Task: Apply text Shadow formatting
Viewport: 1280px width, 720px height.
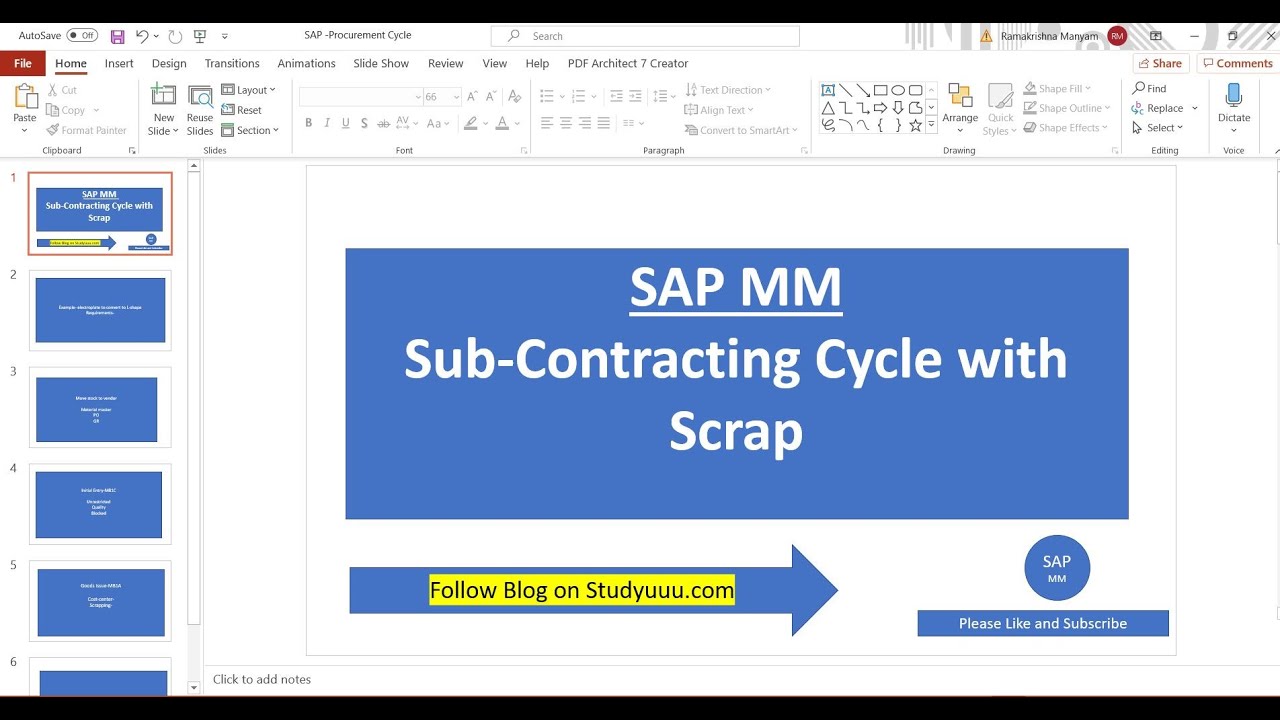Action: [364, 124]
